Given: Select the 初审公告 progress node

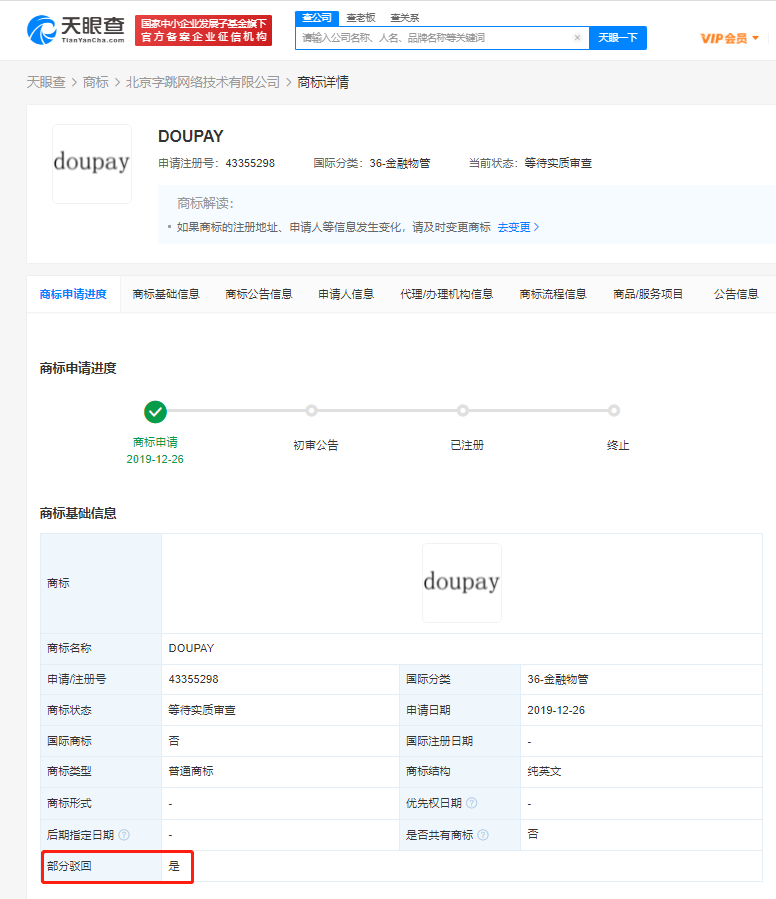Looking at the screenshot, I should point(311,411).
